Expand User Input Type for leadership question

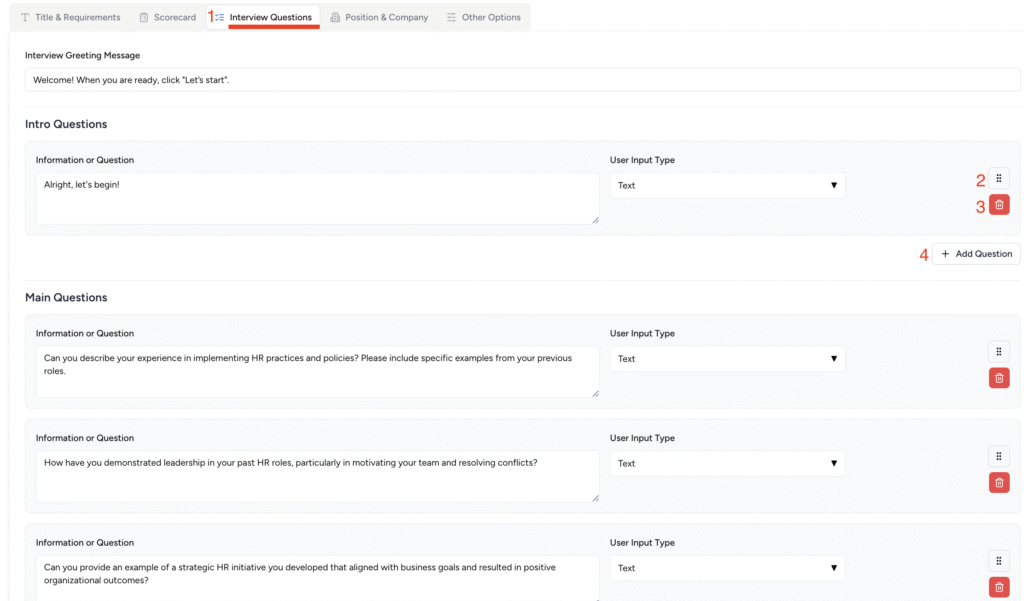tap(727, 464)
